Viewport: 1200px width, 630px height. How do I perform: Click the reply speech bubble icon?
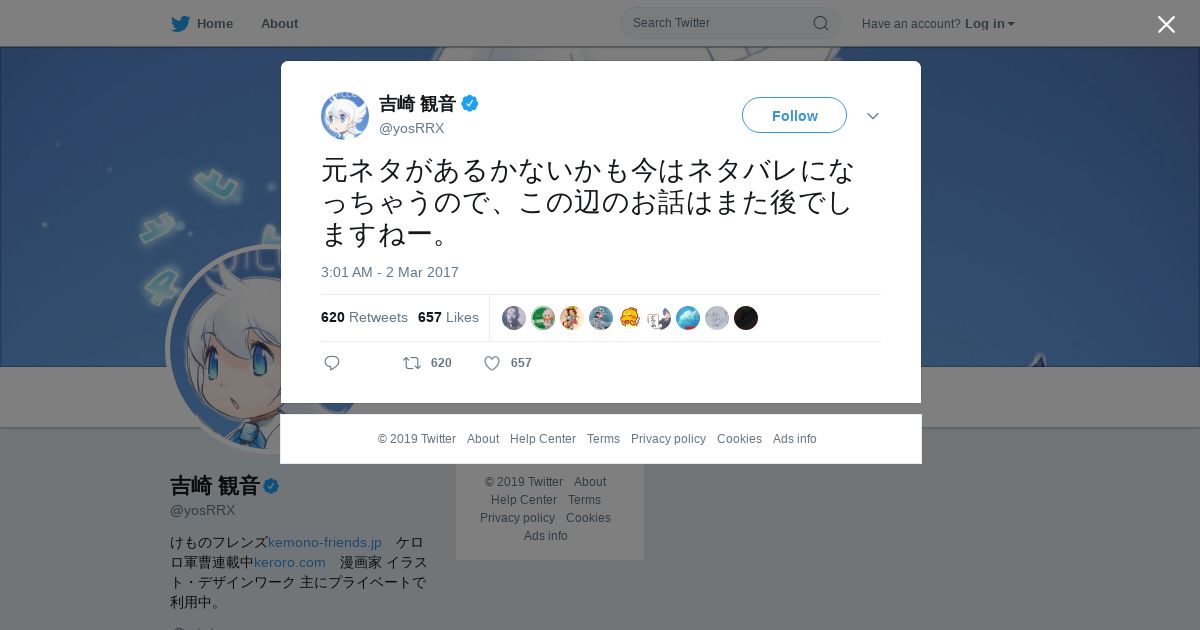coord(332,363)
